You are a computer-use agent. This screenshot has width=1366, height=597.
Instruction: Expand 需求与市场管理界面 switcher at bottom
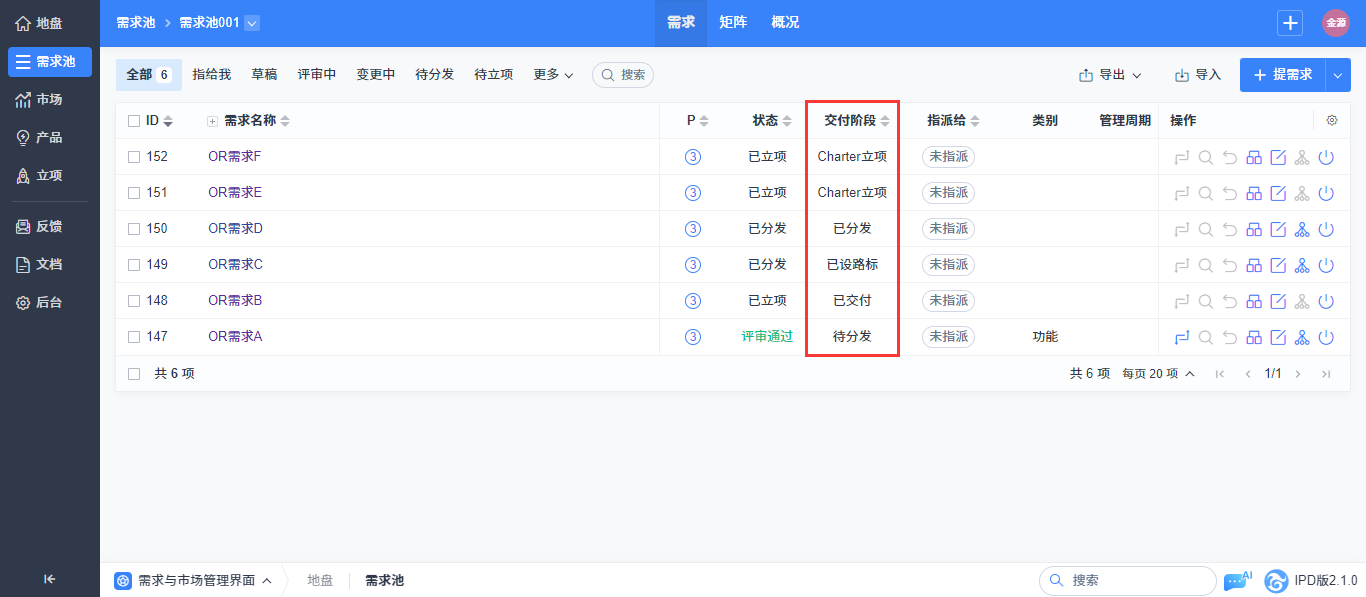(193, 581)
